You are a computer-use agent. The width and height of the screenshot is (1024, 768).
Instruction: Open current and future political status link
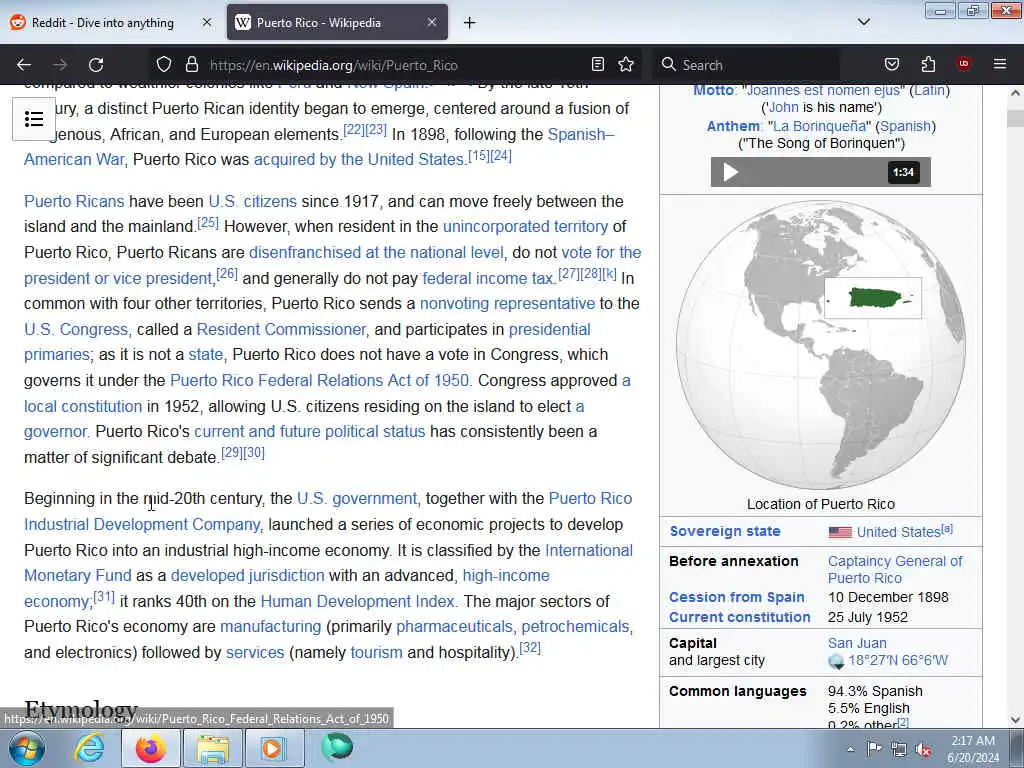(x=310, y=432)
